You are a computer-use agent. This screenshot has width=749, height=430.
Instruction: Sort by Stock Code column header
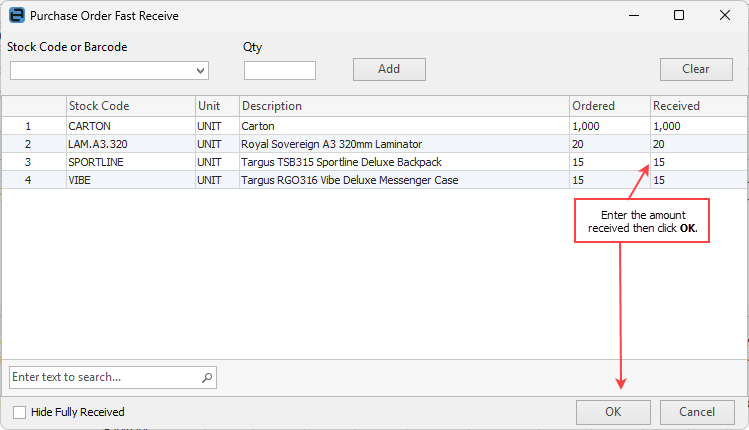tap(130, 106)
